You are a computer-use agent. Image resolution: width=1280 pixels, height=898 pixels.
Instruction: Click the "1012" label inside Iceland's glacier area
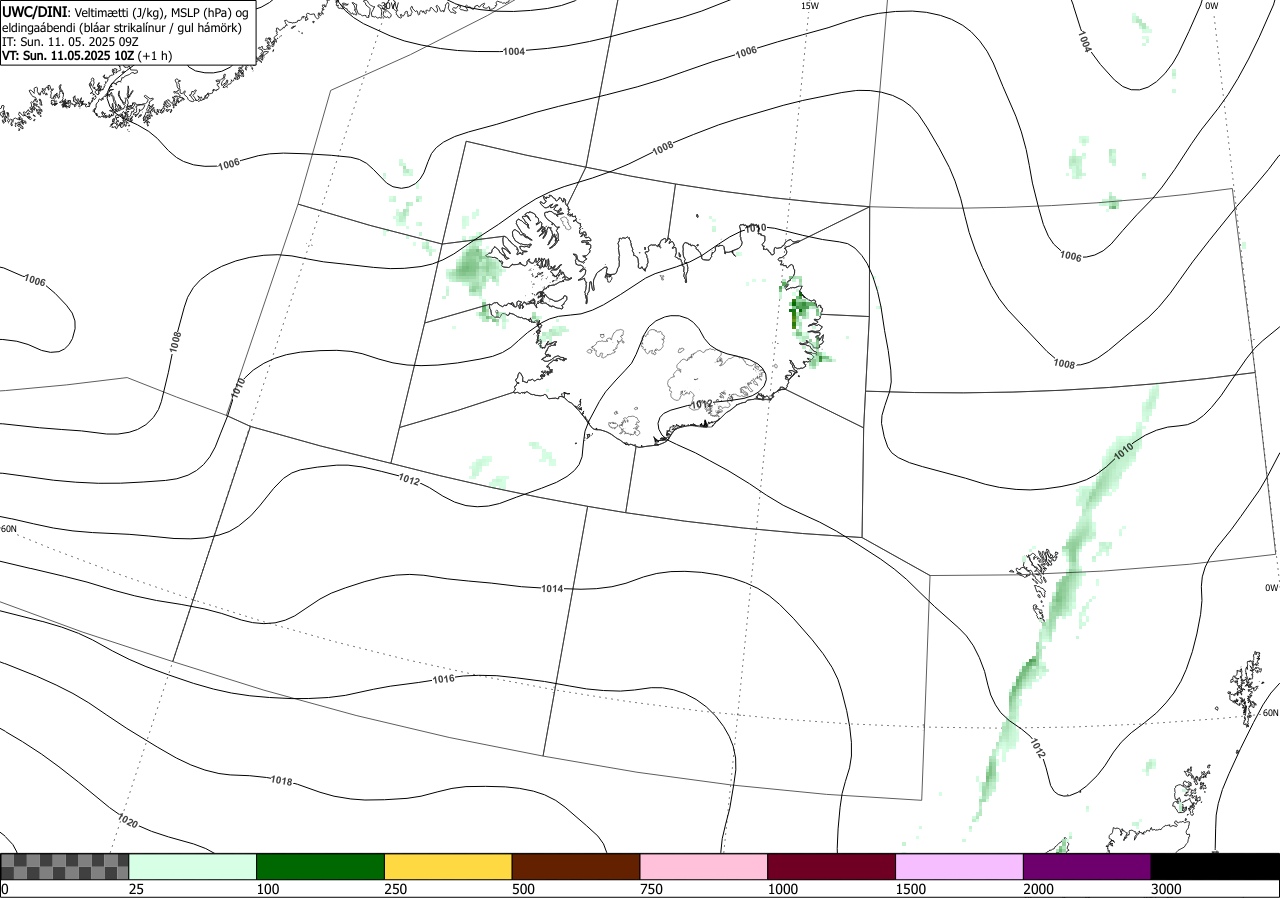701,404
